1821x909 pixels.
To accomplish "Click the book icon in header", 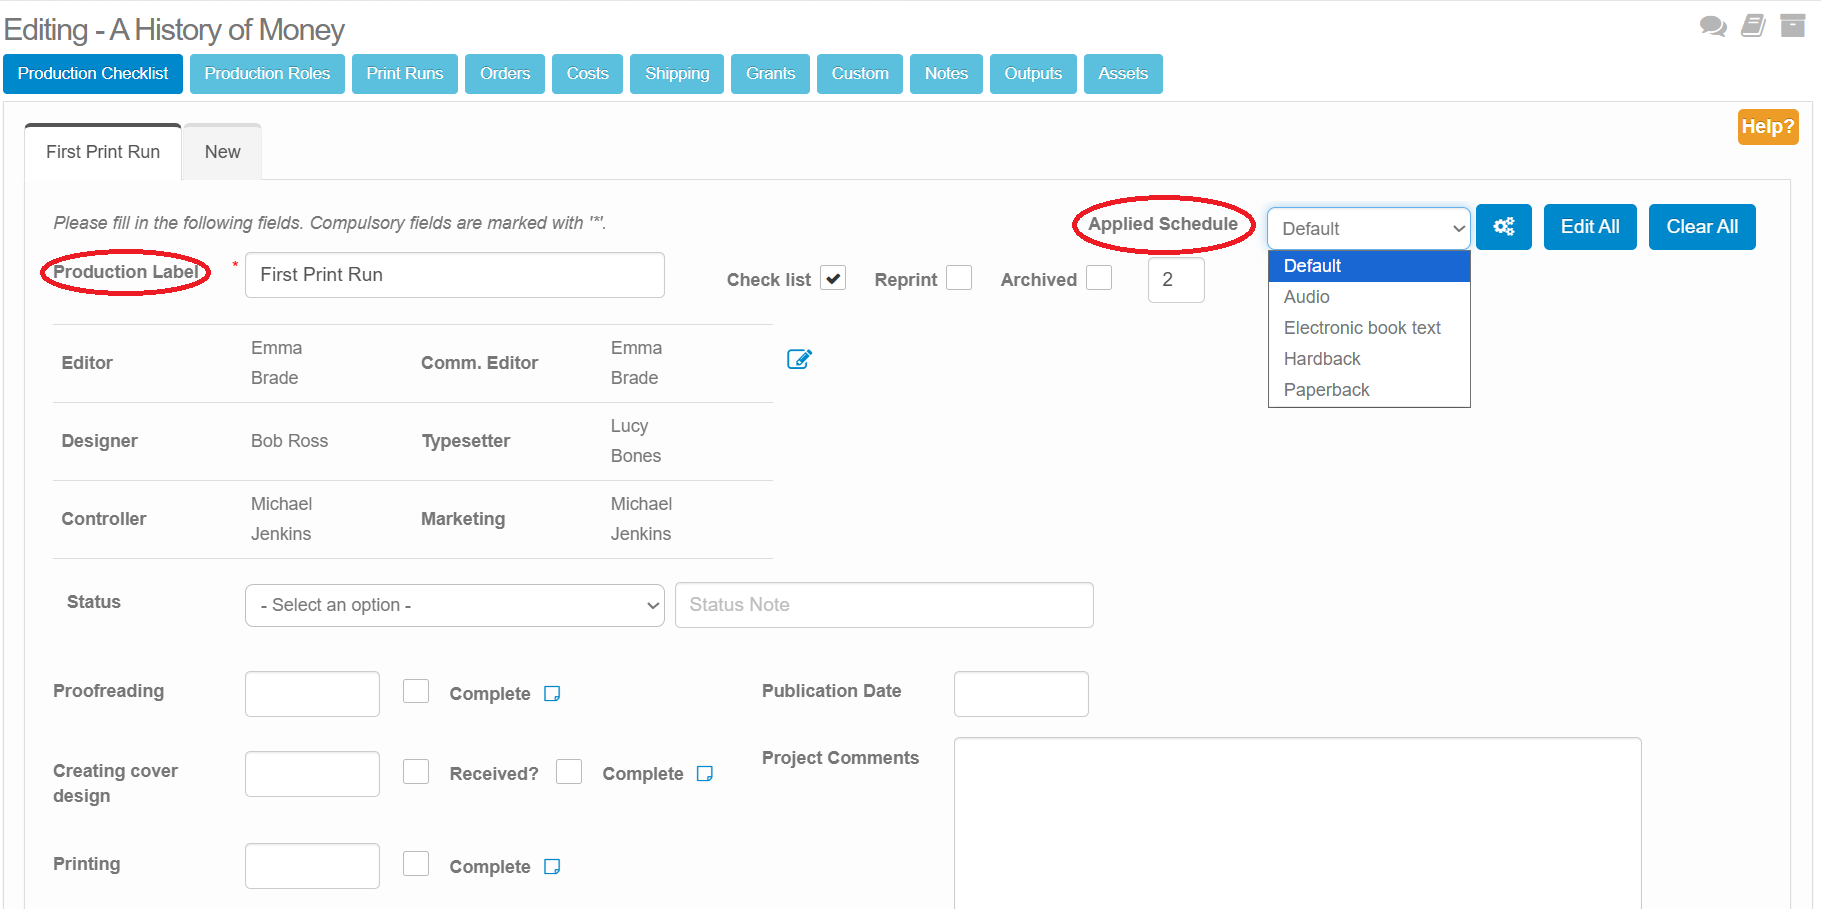I will pos(1753,26).
